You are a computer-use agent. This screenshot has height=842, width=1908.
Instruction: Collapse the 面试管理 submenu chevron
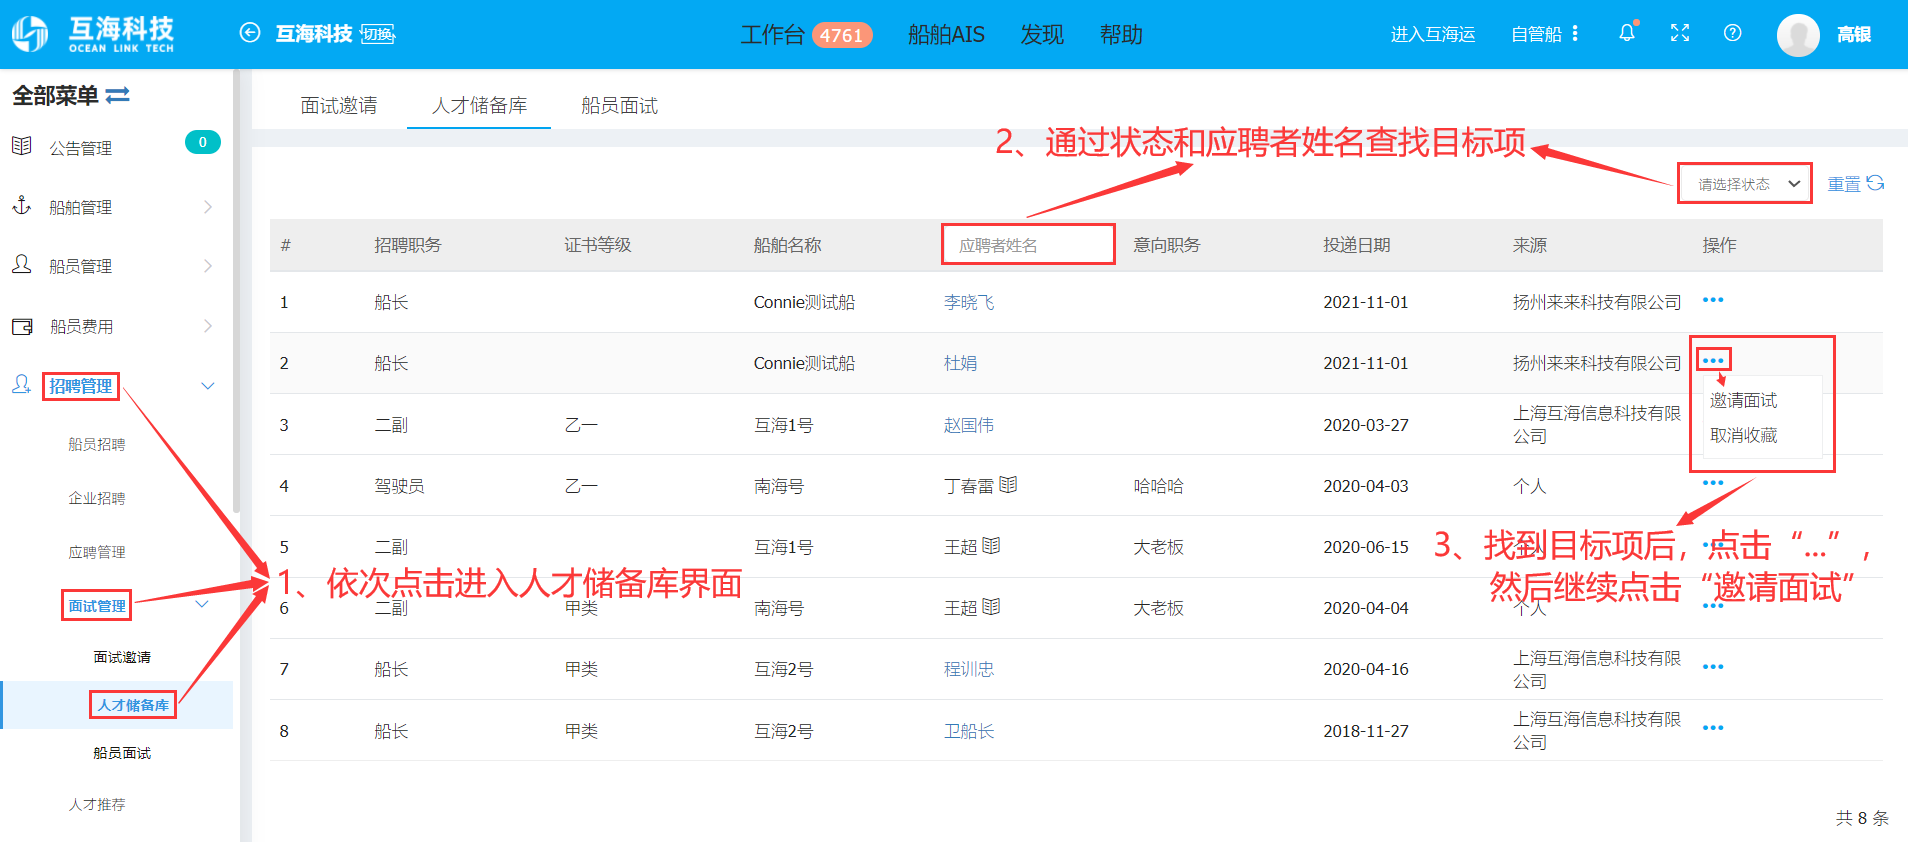coord(201,604)
